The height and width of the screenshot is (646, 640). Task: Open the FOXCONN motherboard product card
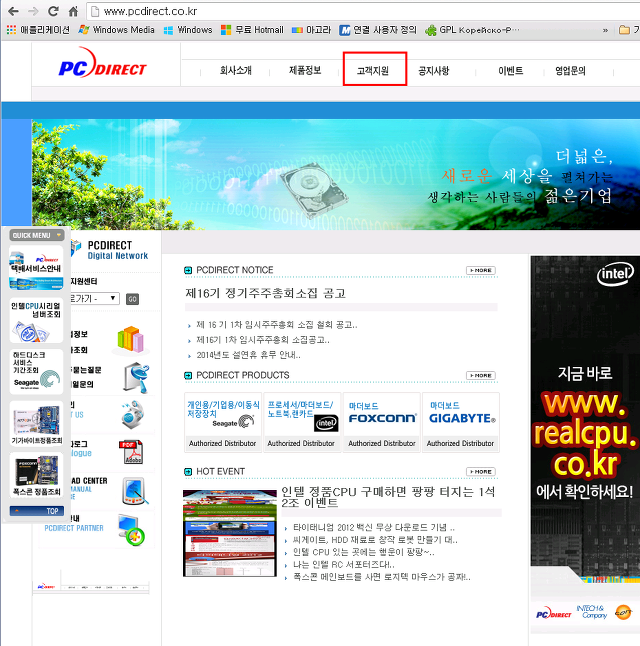coord(382,422)
